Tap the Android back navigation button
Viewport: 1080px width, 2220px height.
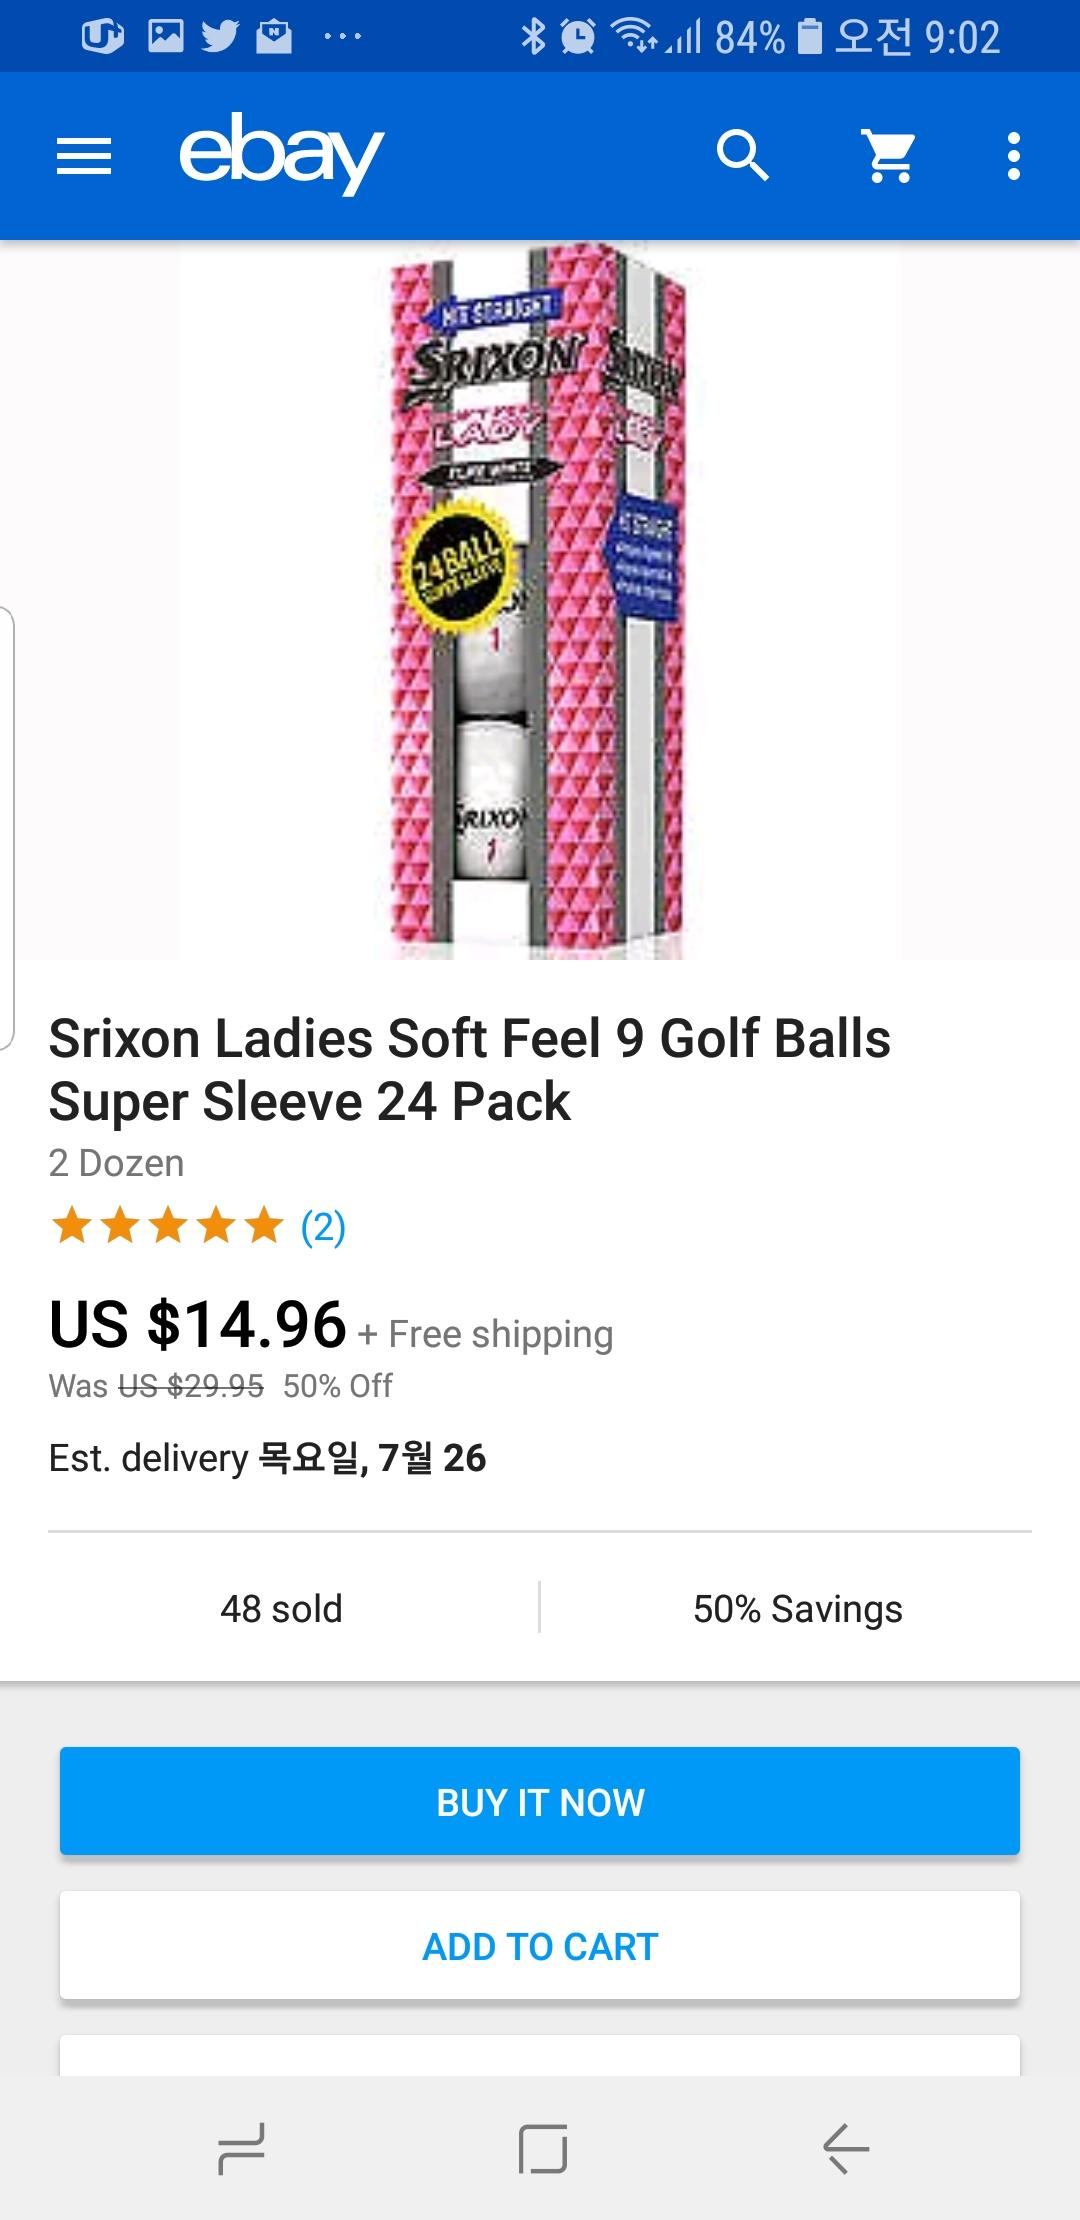[x=846, y=2148]
